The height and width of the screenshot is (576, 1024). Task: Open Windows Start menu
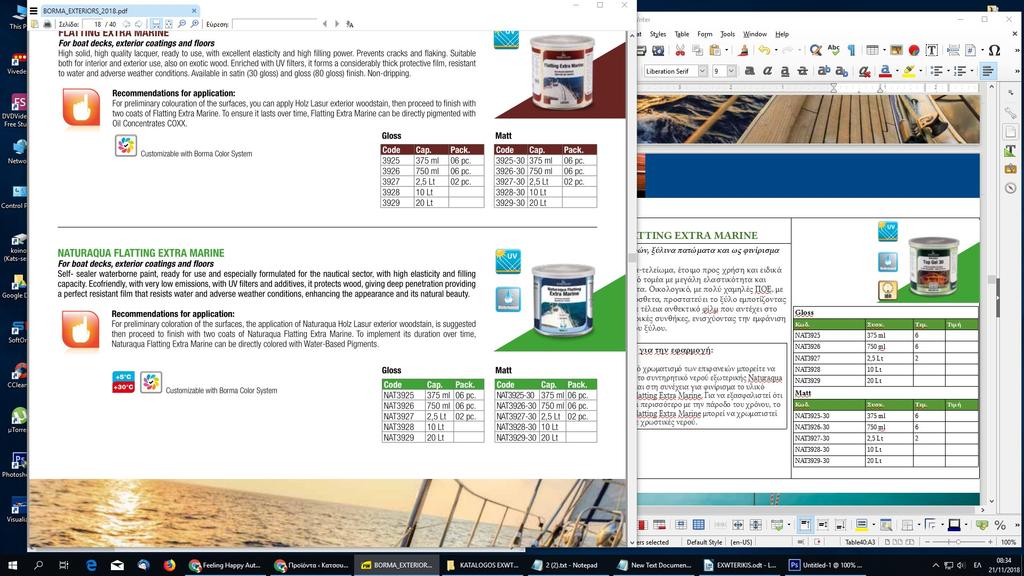pyautogui.click(x=12, y=565)
